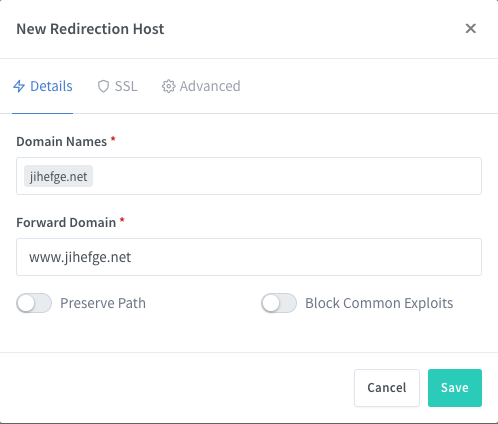Cancel the new redirection host

click(387, 388)
